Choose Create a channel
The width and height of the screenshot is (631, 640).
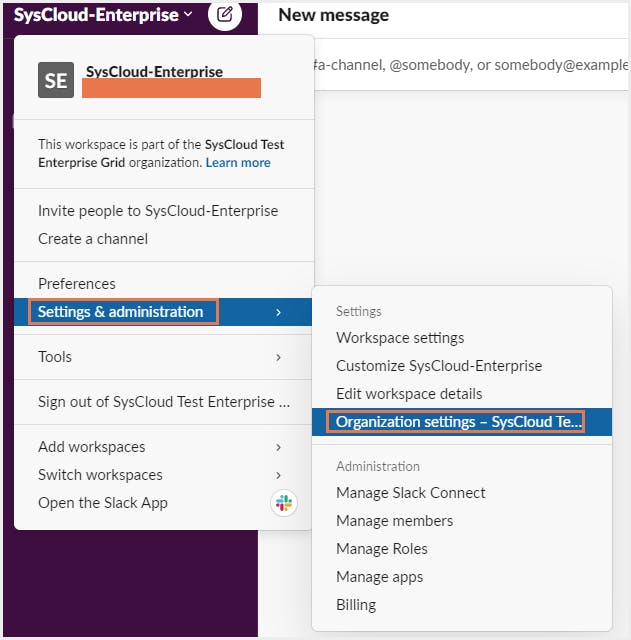coord(93,239)
